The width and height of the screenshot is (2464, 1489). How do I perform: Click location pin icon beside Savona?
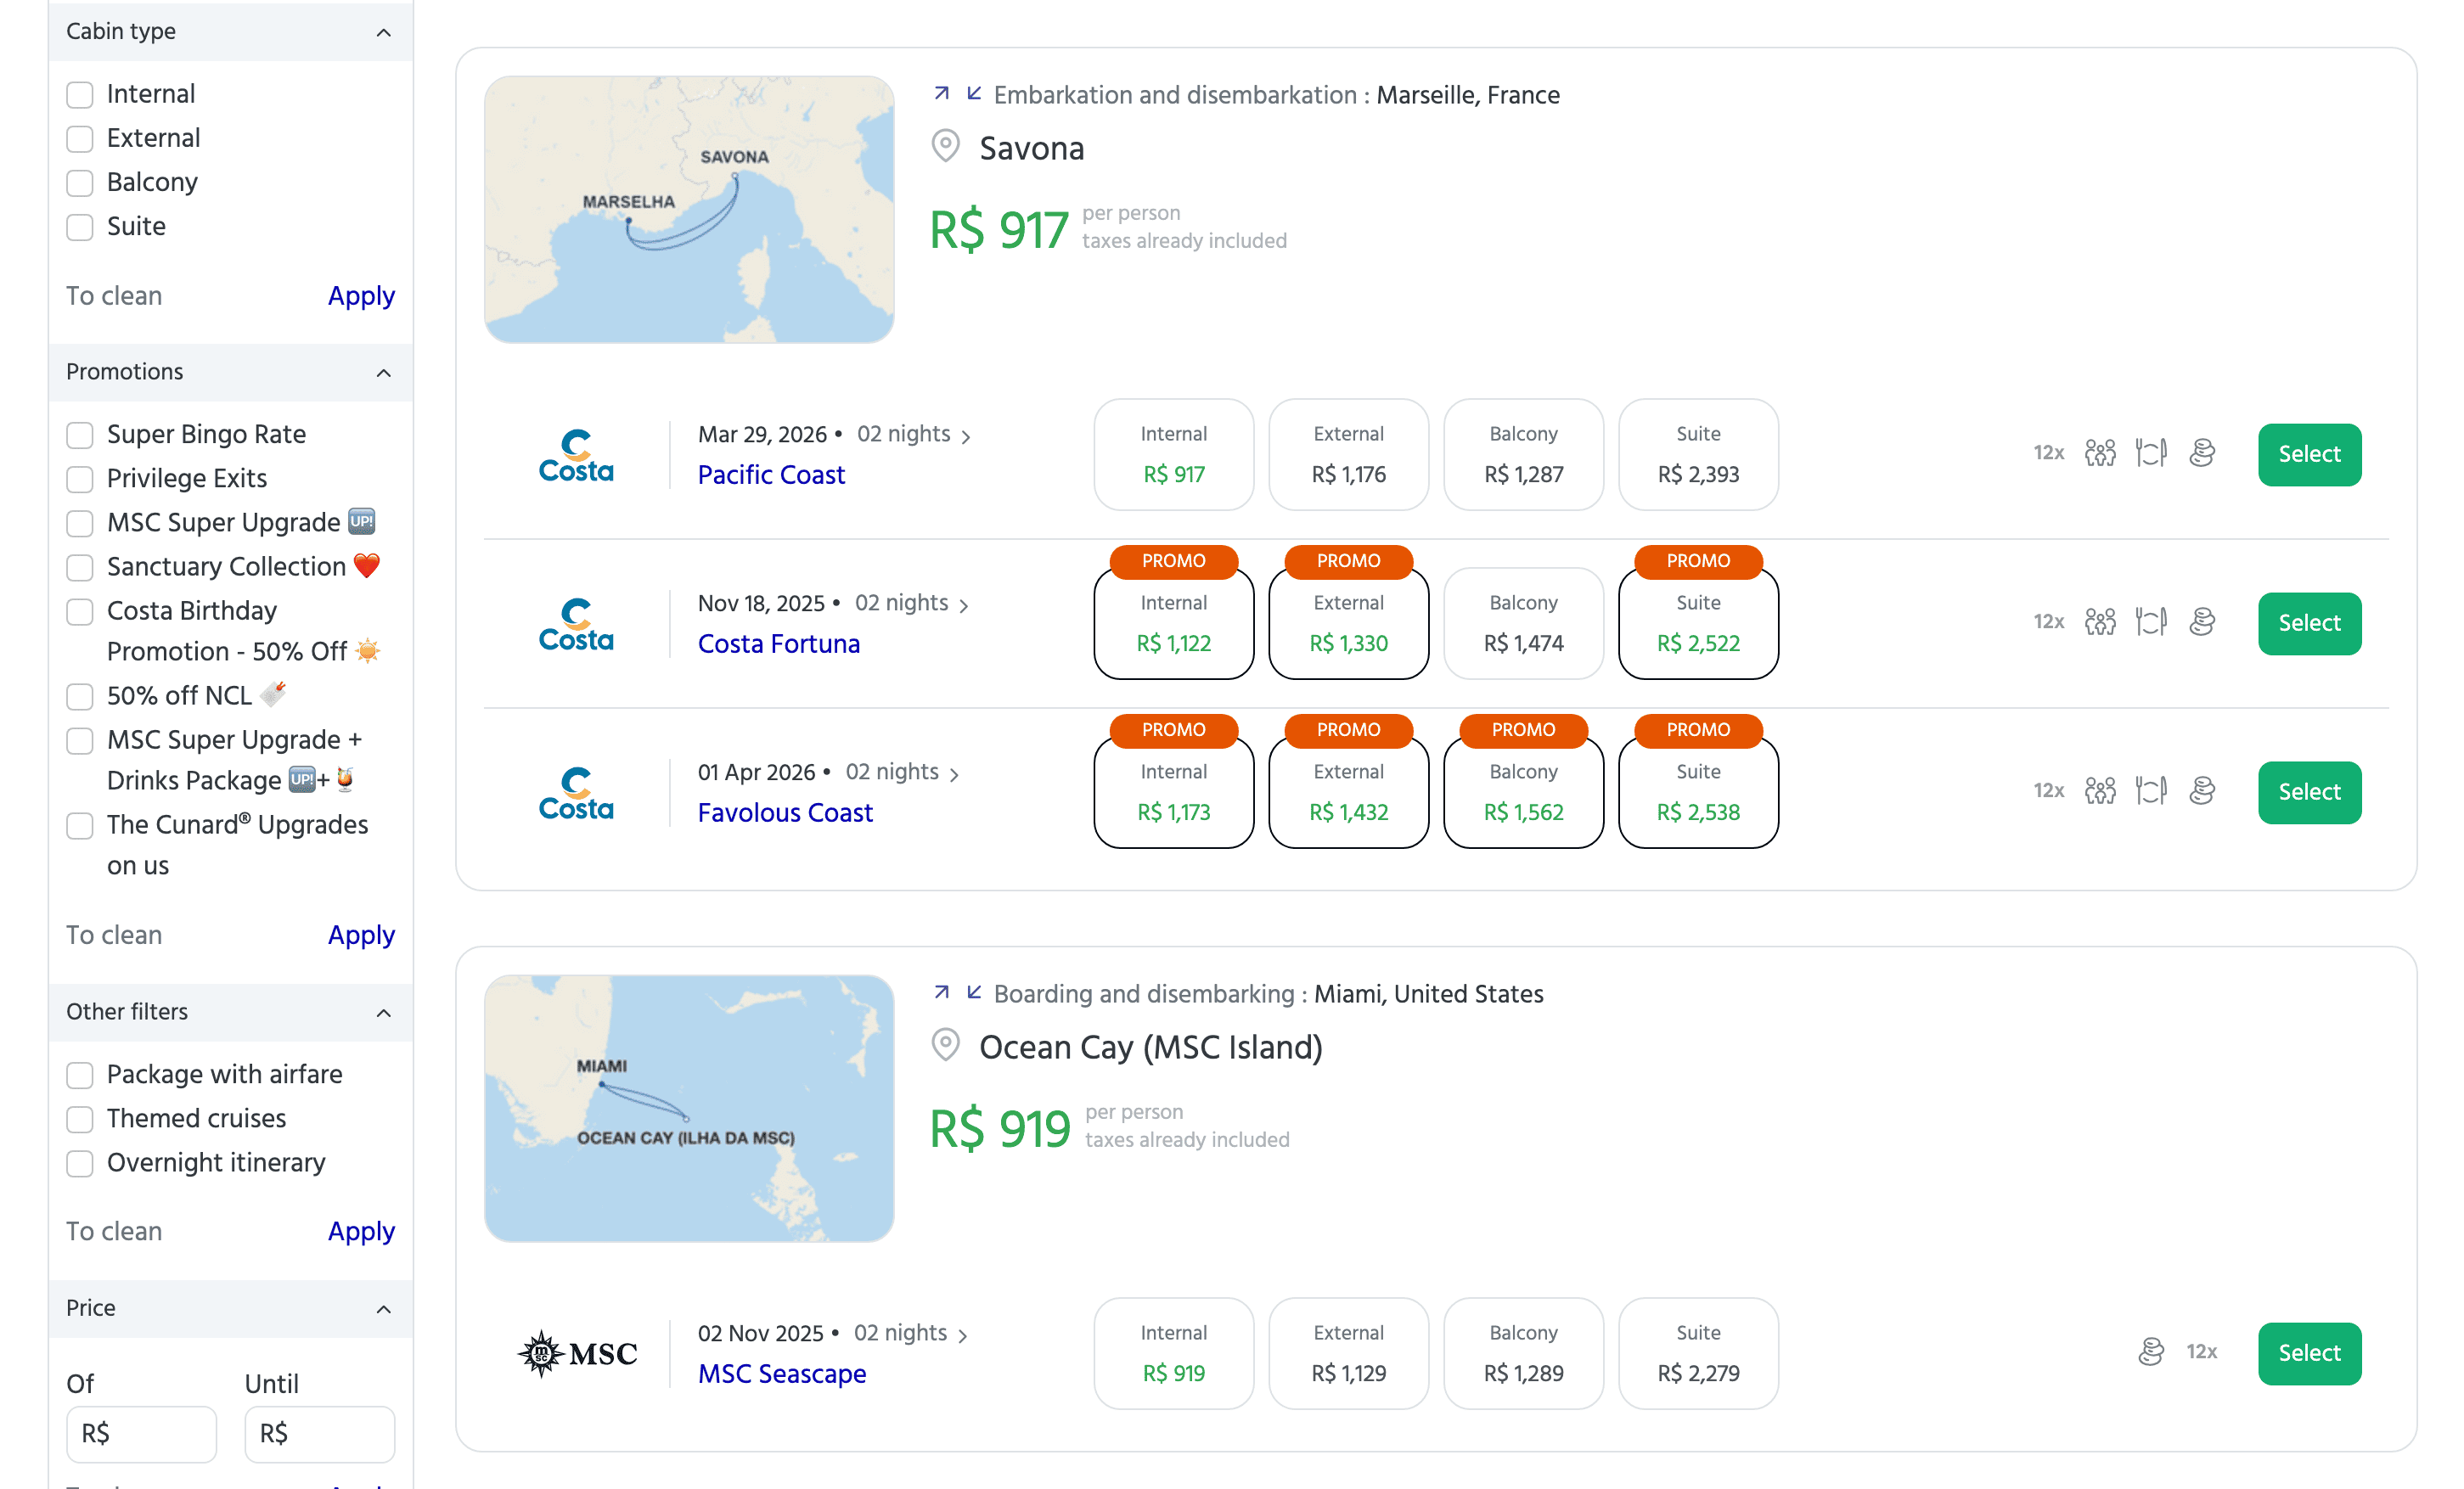pyautogui.click(x=945, y=147)
